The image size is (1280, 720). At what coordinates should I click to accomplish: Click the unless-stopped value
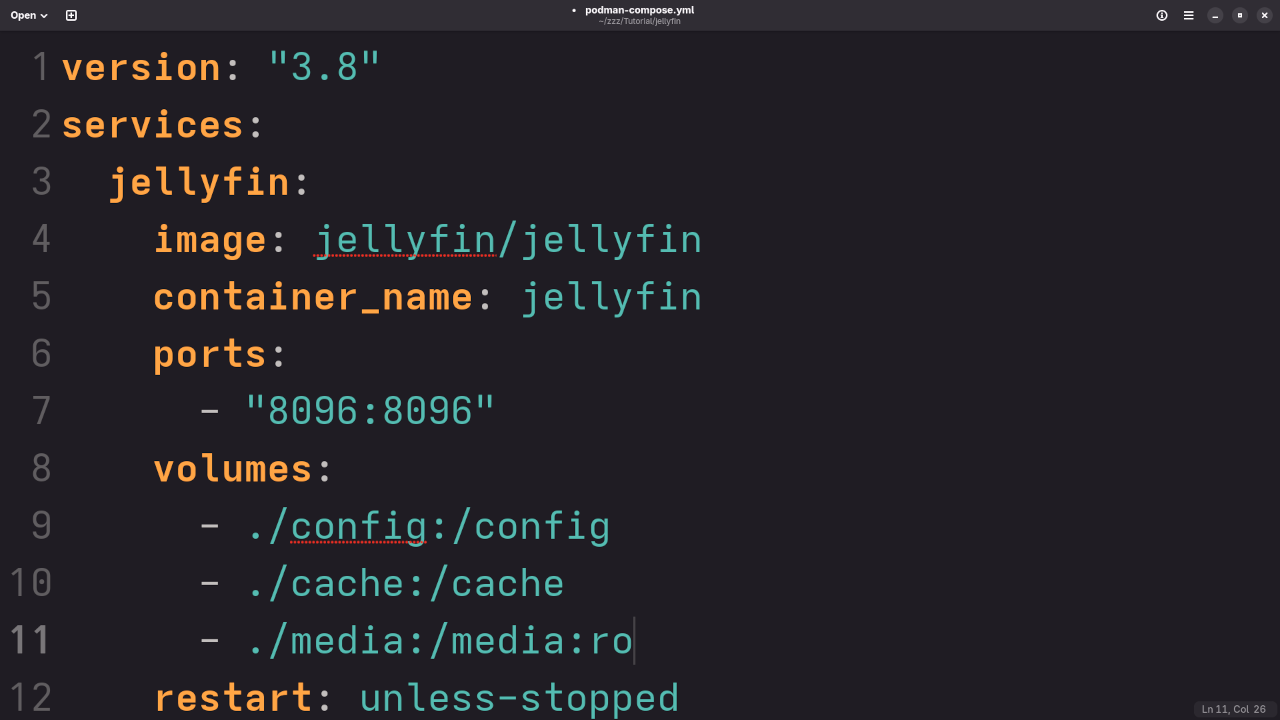click(519, 698)
